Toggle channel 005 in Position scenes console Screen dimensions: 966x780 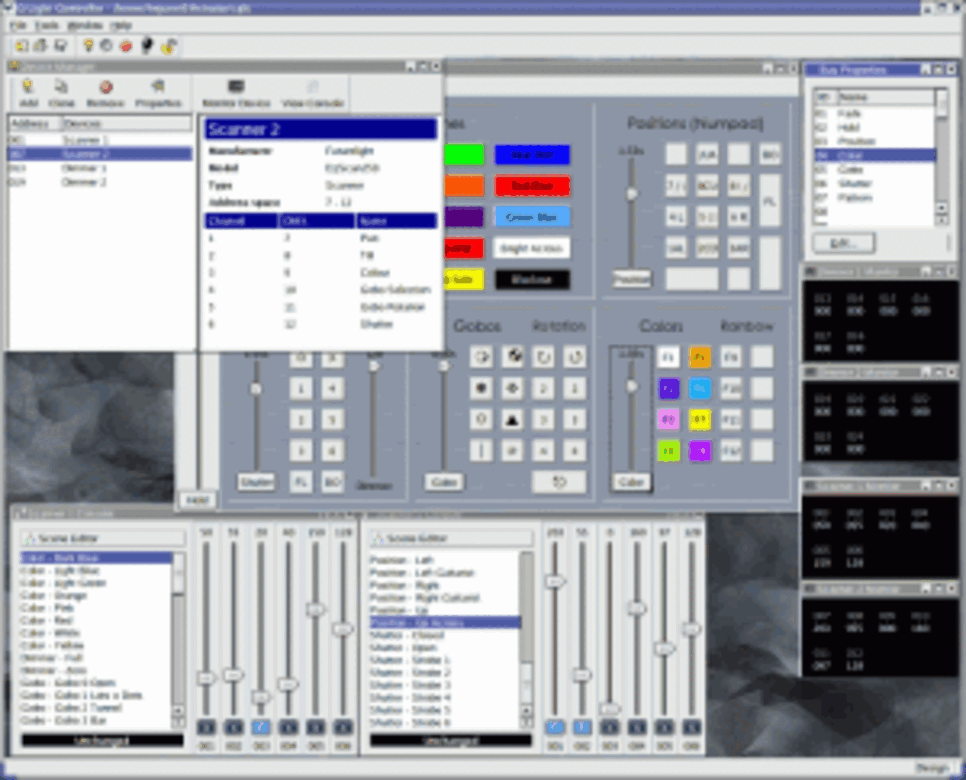664,728
